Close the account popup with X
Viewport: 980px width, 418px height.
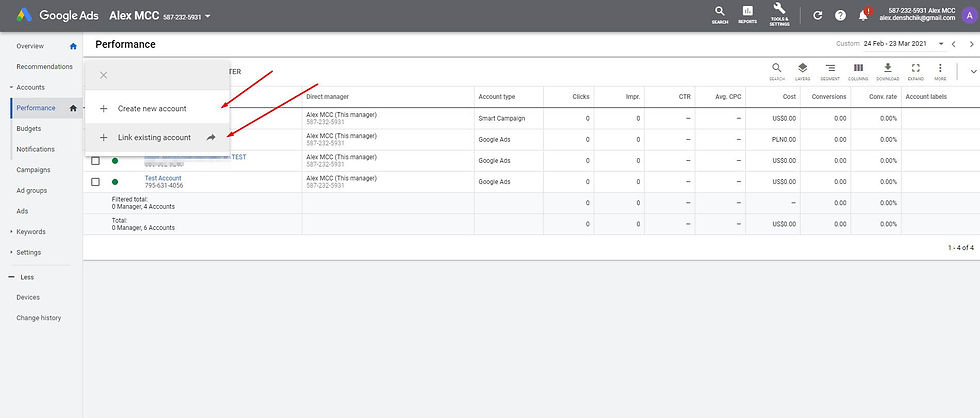click(x=104, y=75)
